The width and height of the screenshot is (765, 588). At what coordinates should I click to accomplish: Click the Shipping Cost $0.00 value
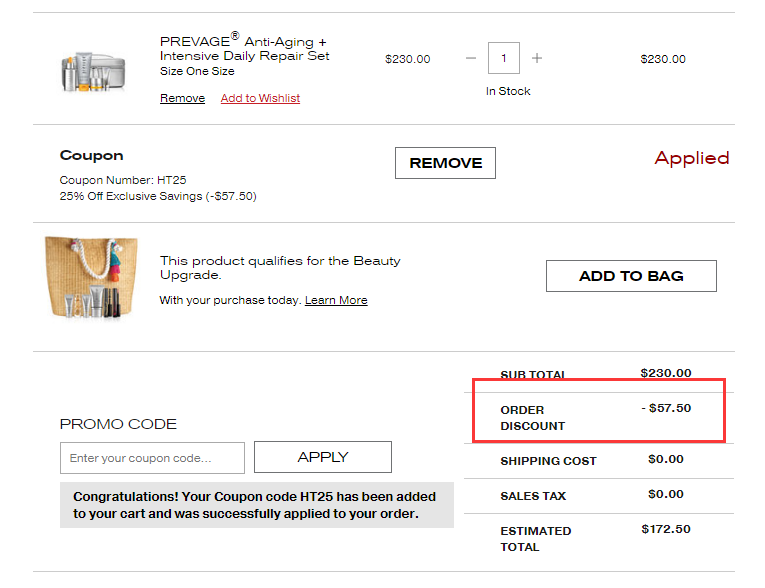(666, 460)
